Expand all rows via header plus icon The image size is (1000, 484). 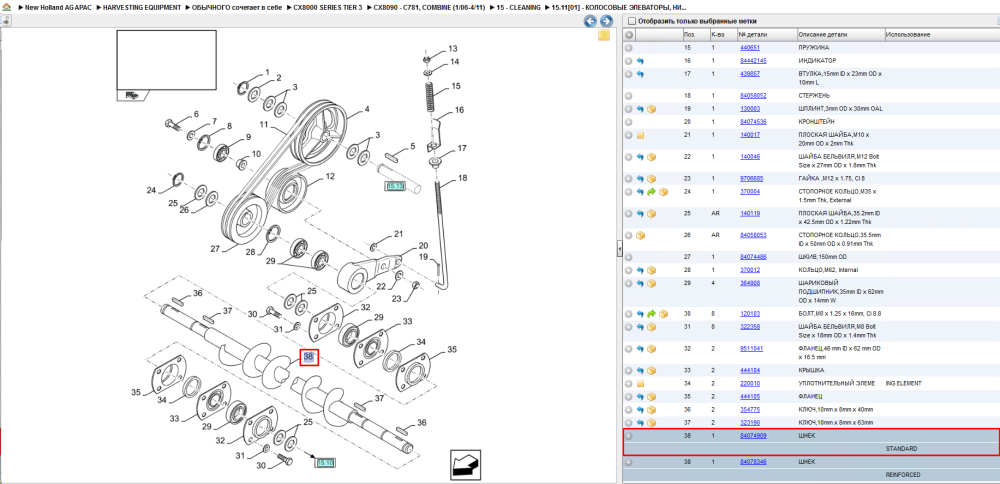629,34
